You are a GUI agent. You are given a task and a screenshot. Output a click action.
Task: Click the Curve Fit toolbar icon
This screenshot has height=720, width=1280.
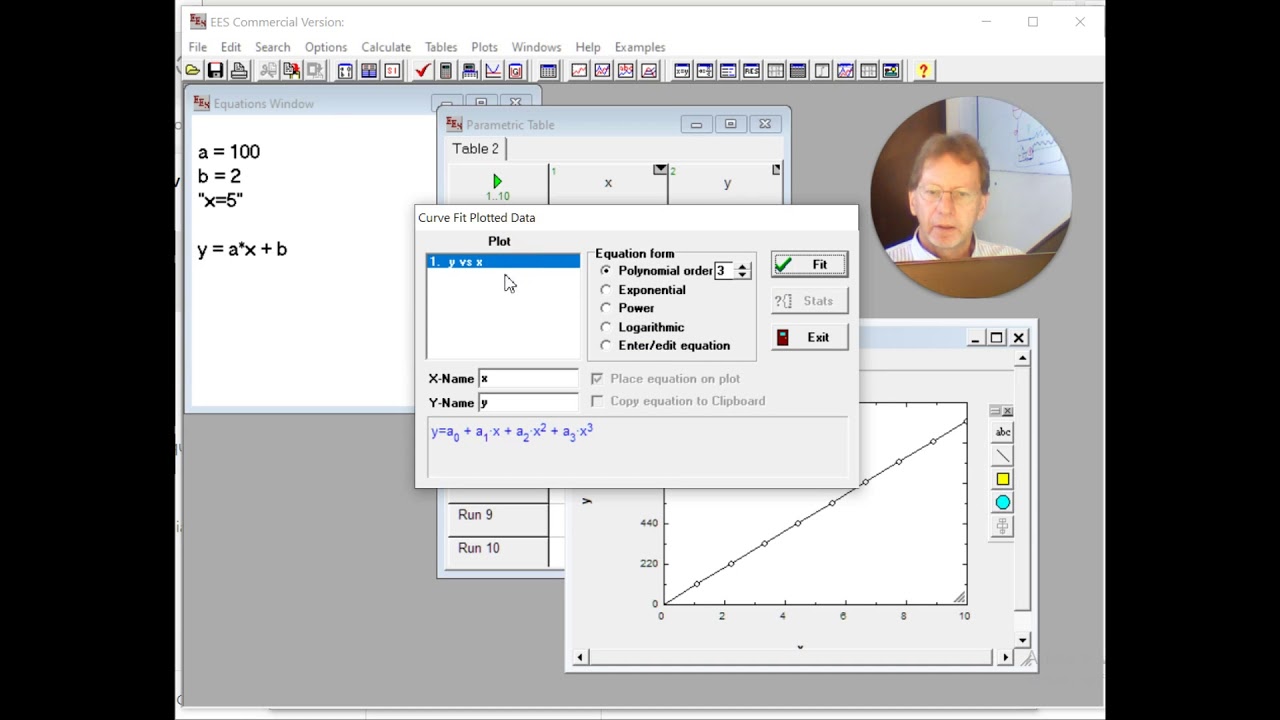pyautogui.click(x=649, y=71)
